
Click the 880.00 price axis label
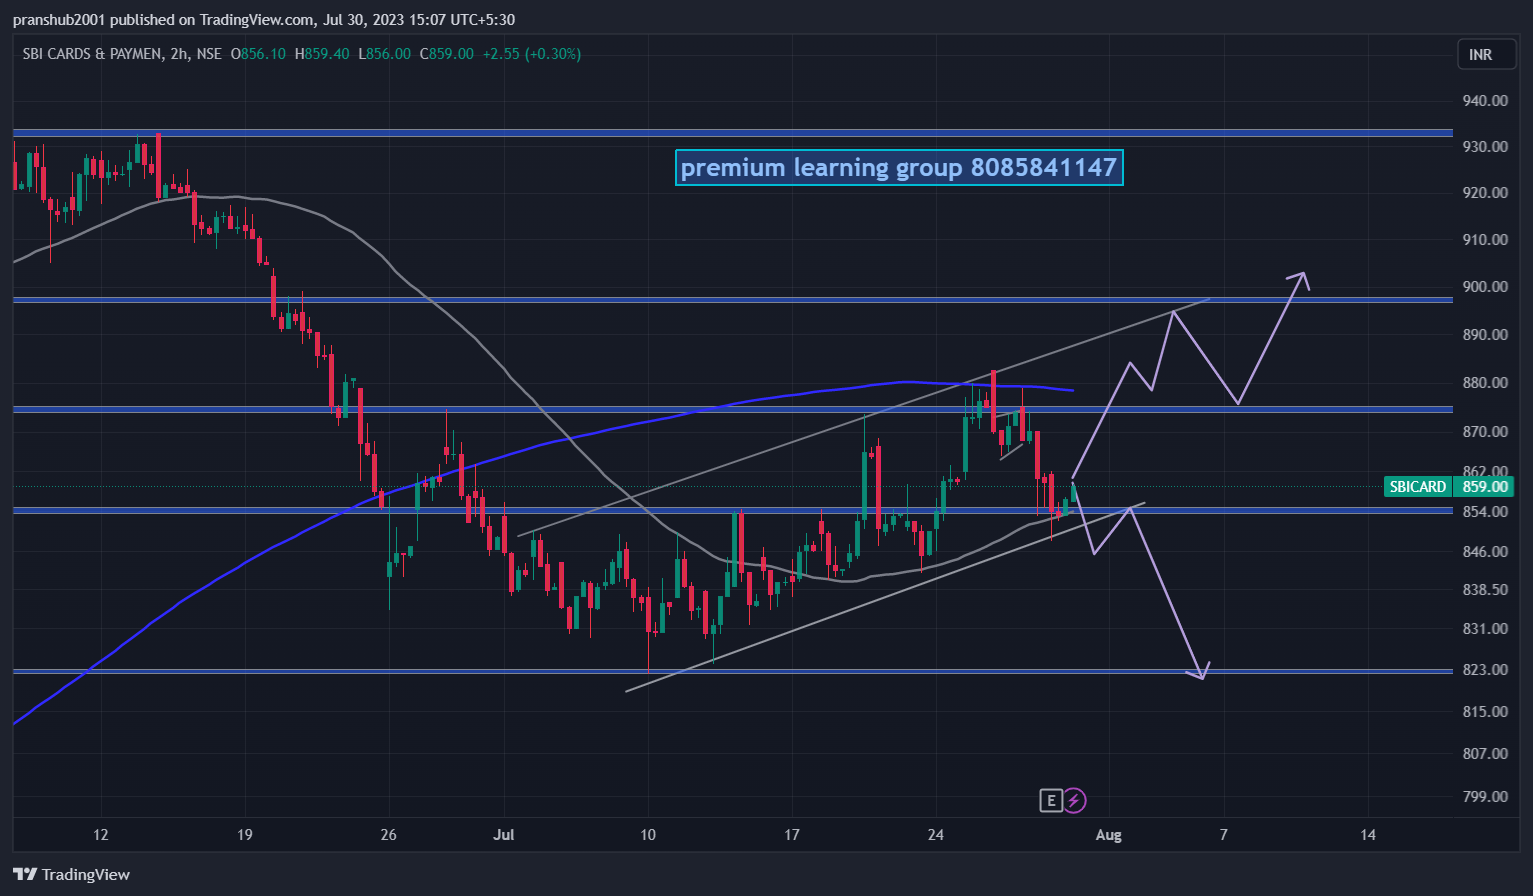[1485, 382]
